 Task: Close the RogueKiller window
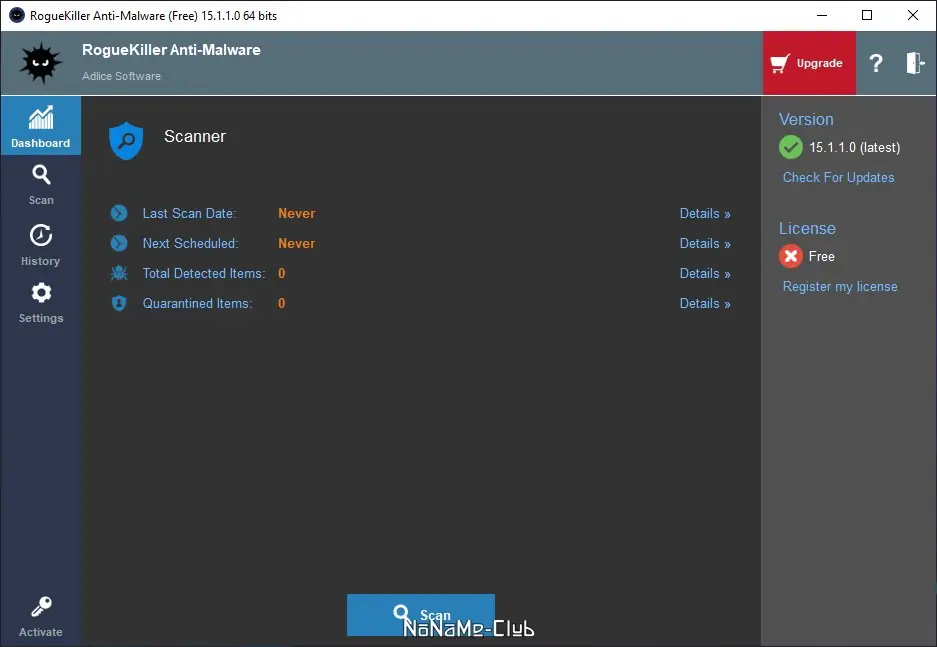coord(912,16)
